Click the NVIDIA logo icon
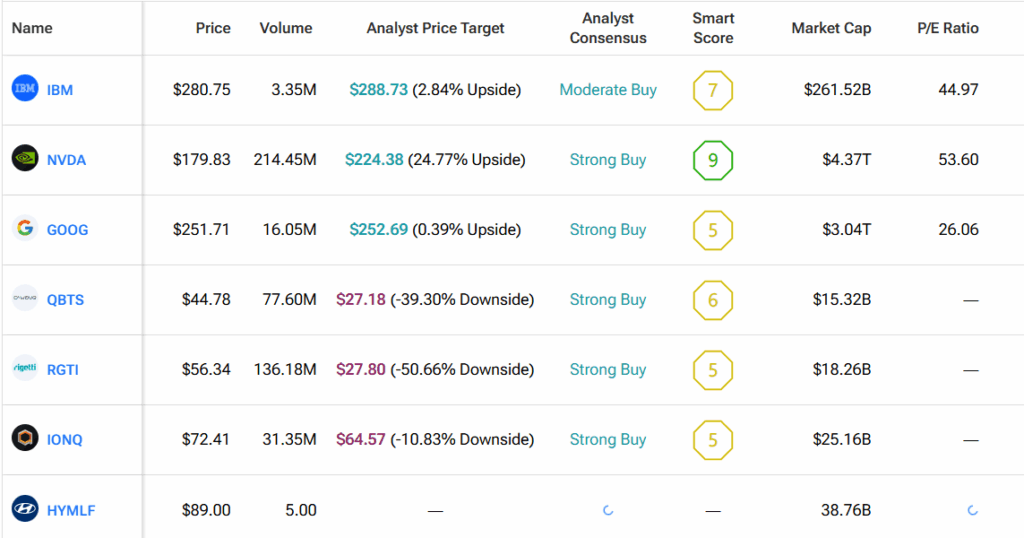 click(x=25, y=159)
